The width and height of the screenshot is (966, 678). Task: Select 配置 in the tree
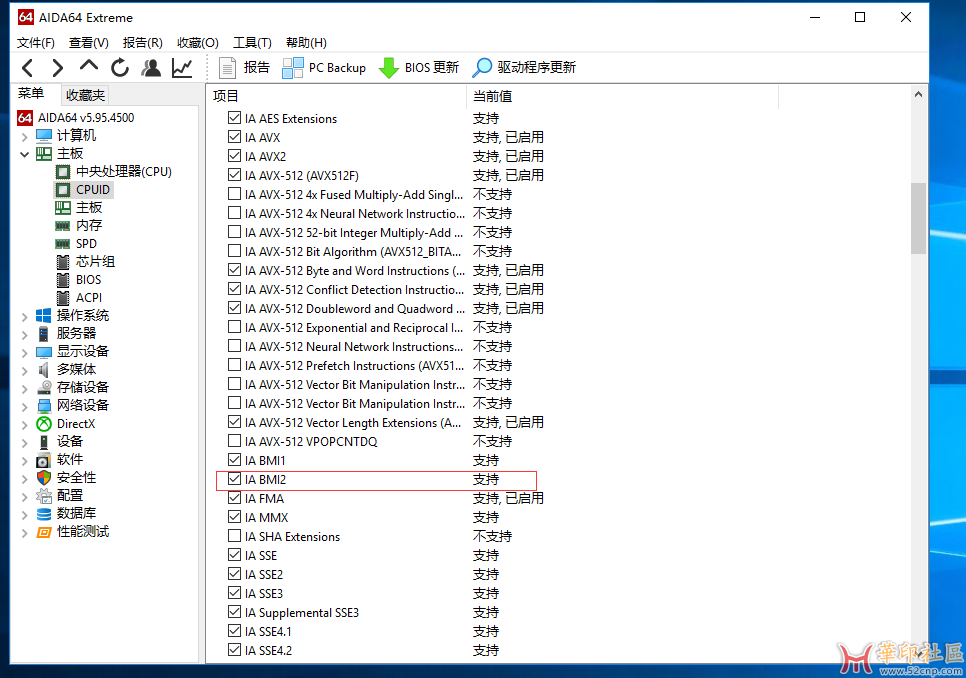[x=60, y=495]
